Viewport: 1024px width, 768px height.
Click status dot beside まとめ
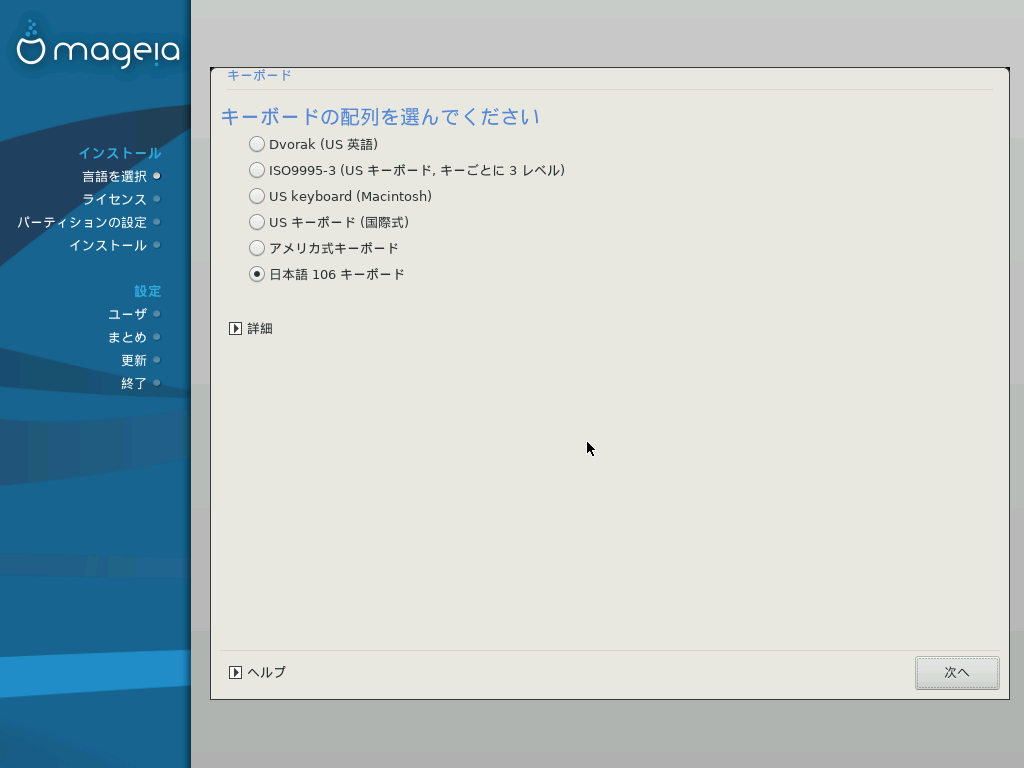click(x=157, y=337)
